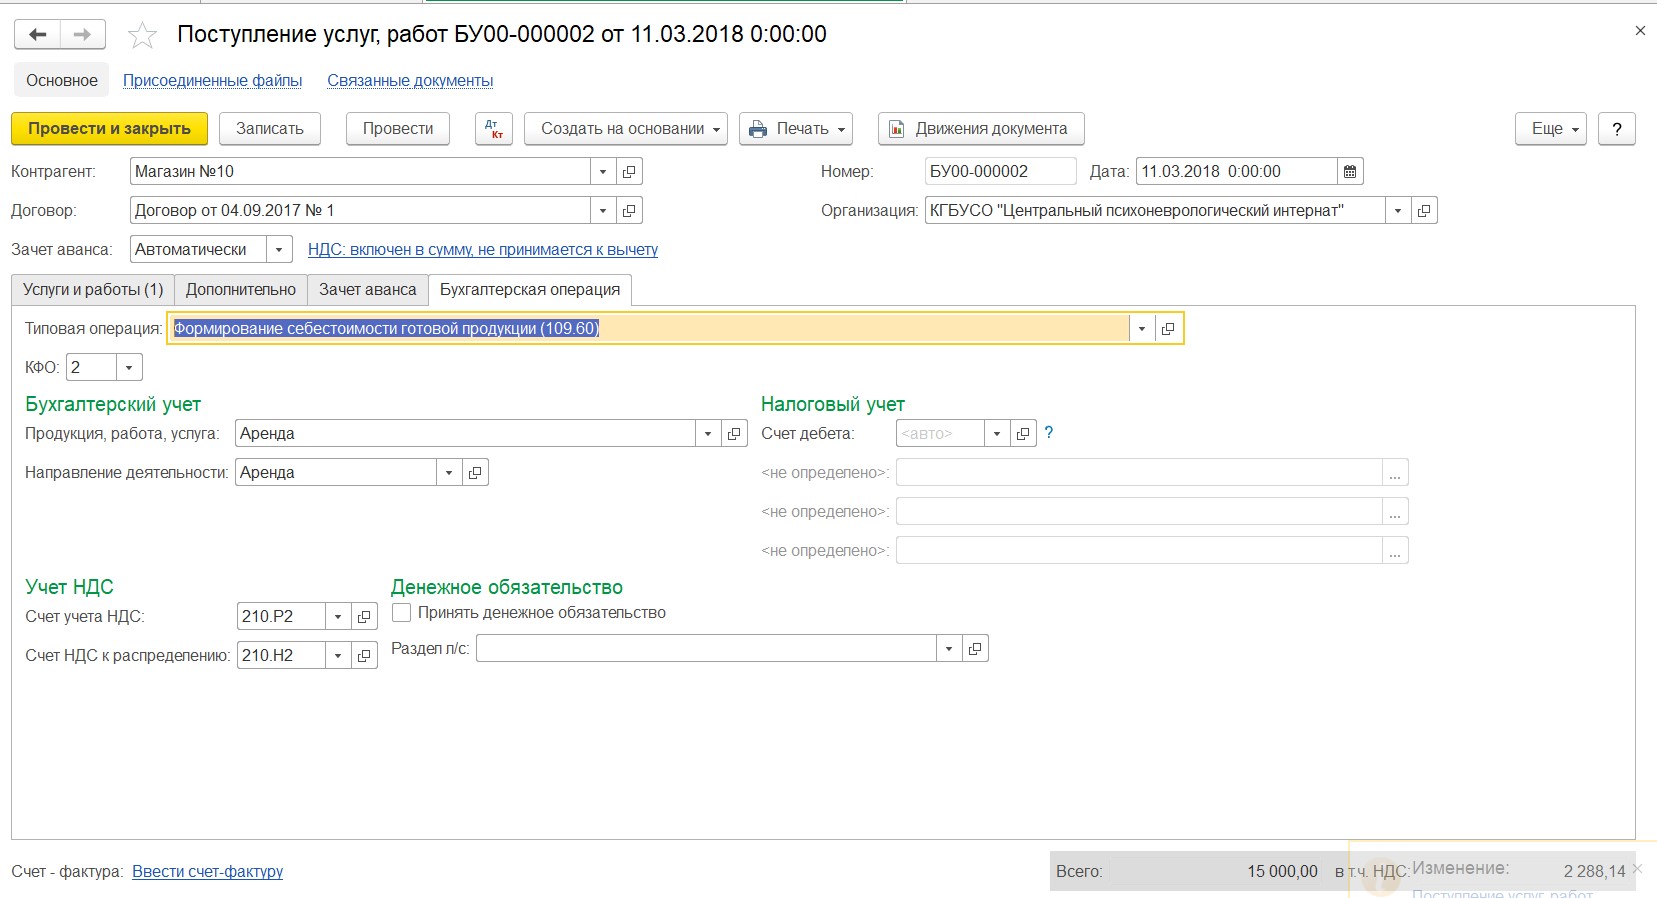
Task: Open Типовая операция record icon
Action: coord(1168,329)
